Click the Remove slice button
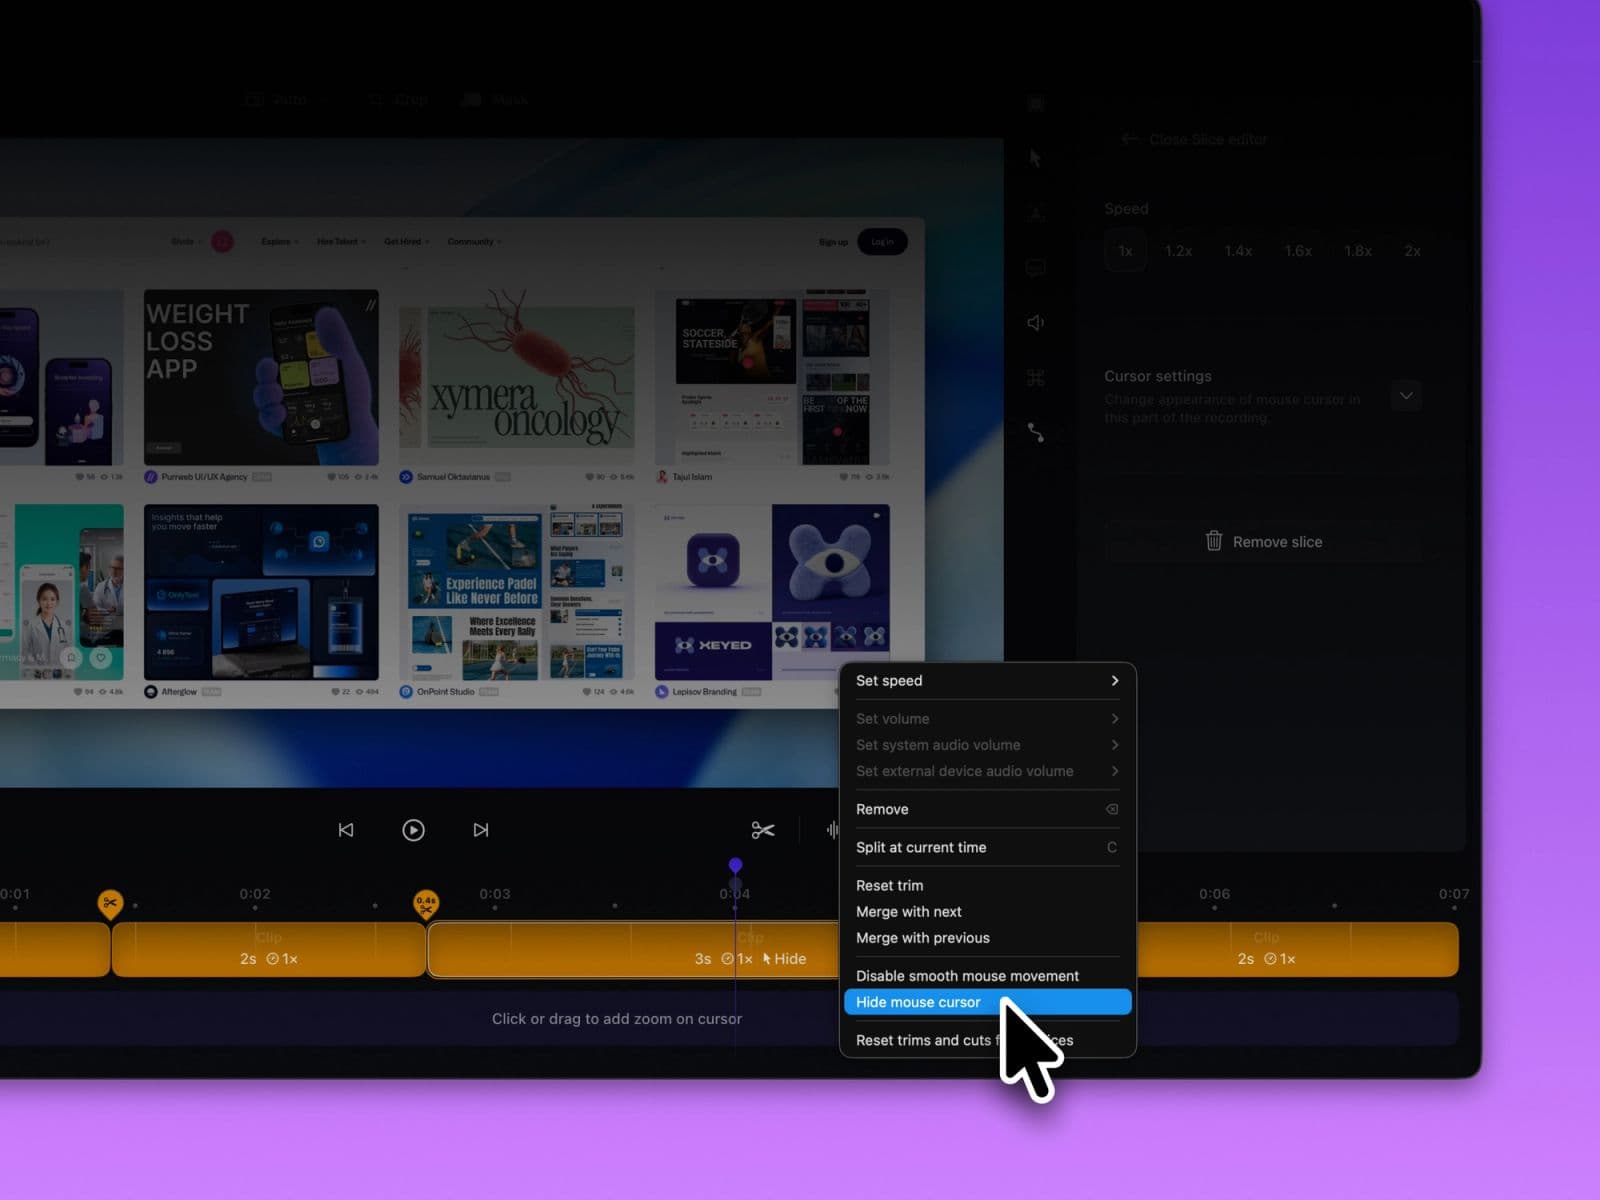Screen dimensions: 1600x1200 tap(1264, 542)
